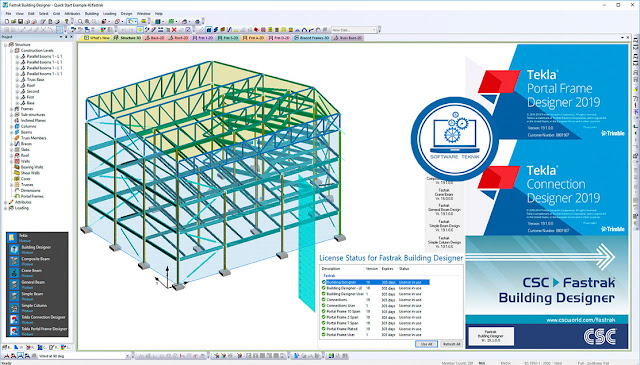640x365 pixels.
Task: Select Cores in the project tree
Action: (26, 178)
